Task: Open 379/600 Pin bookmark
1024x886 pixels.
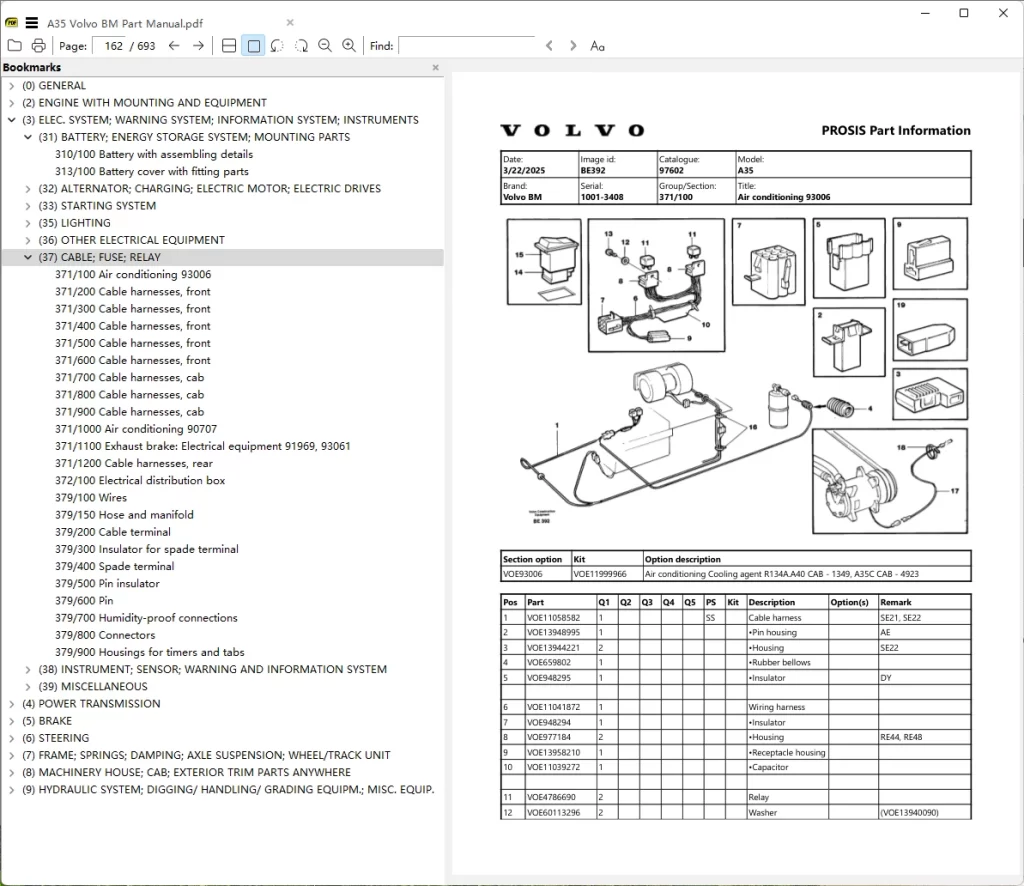Action: (x=84, y=601)
